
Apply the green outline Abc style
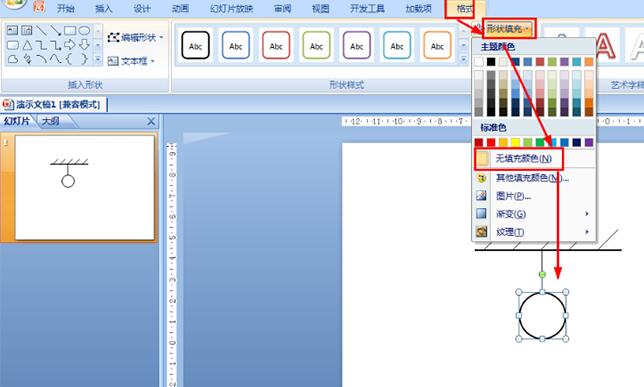[x=316, y=45]
